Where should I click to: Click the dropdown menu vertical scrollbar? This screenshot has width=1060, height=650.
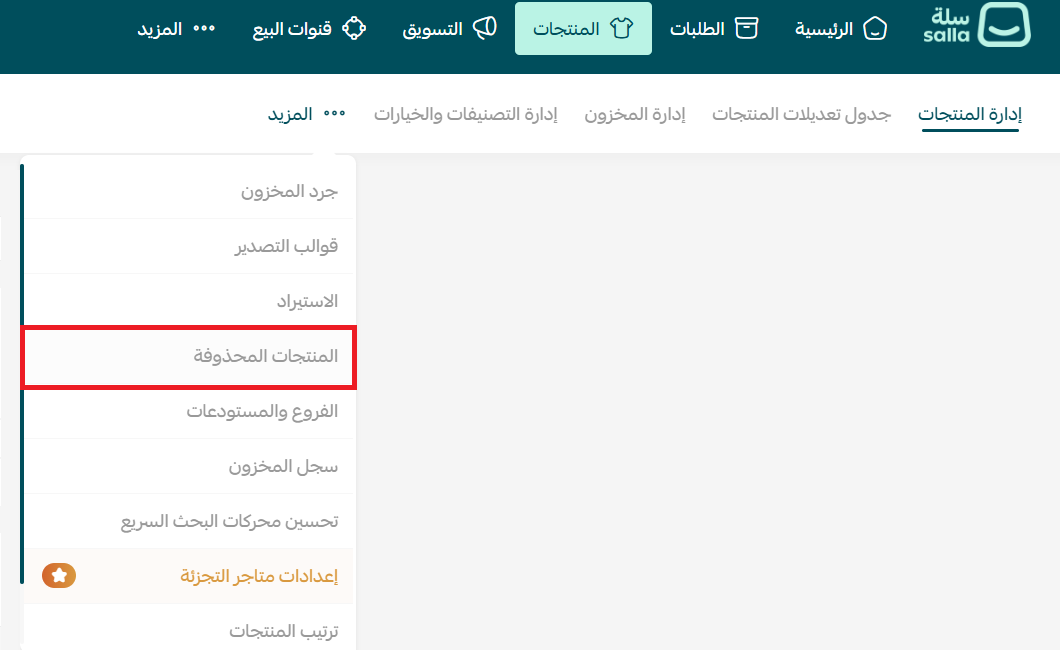tap(22, 374)
